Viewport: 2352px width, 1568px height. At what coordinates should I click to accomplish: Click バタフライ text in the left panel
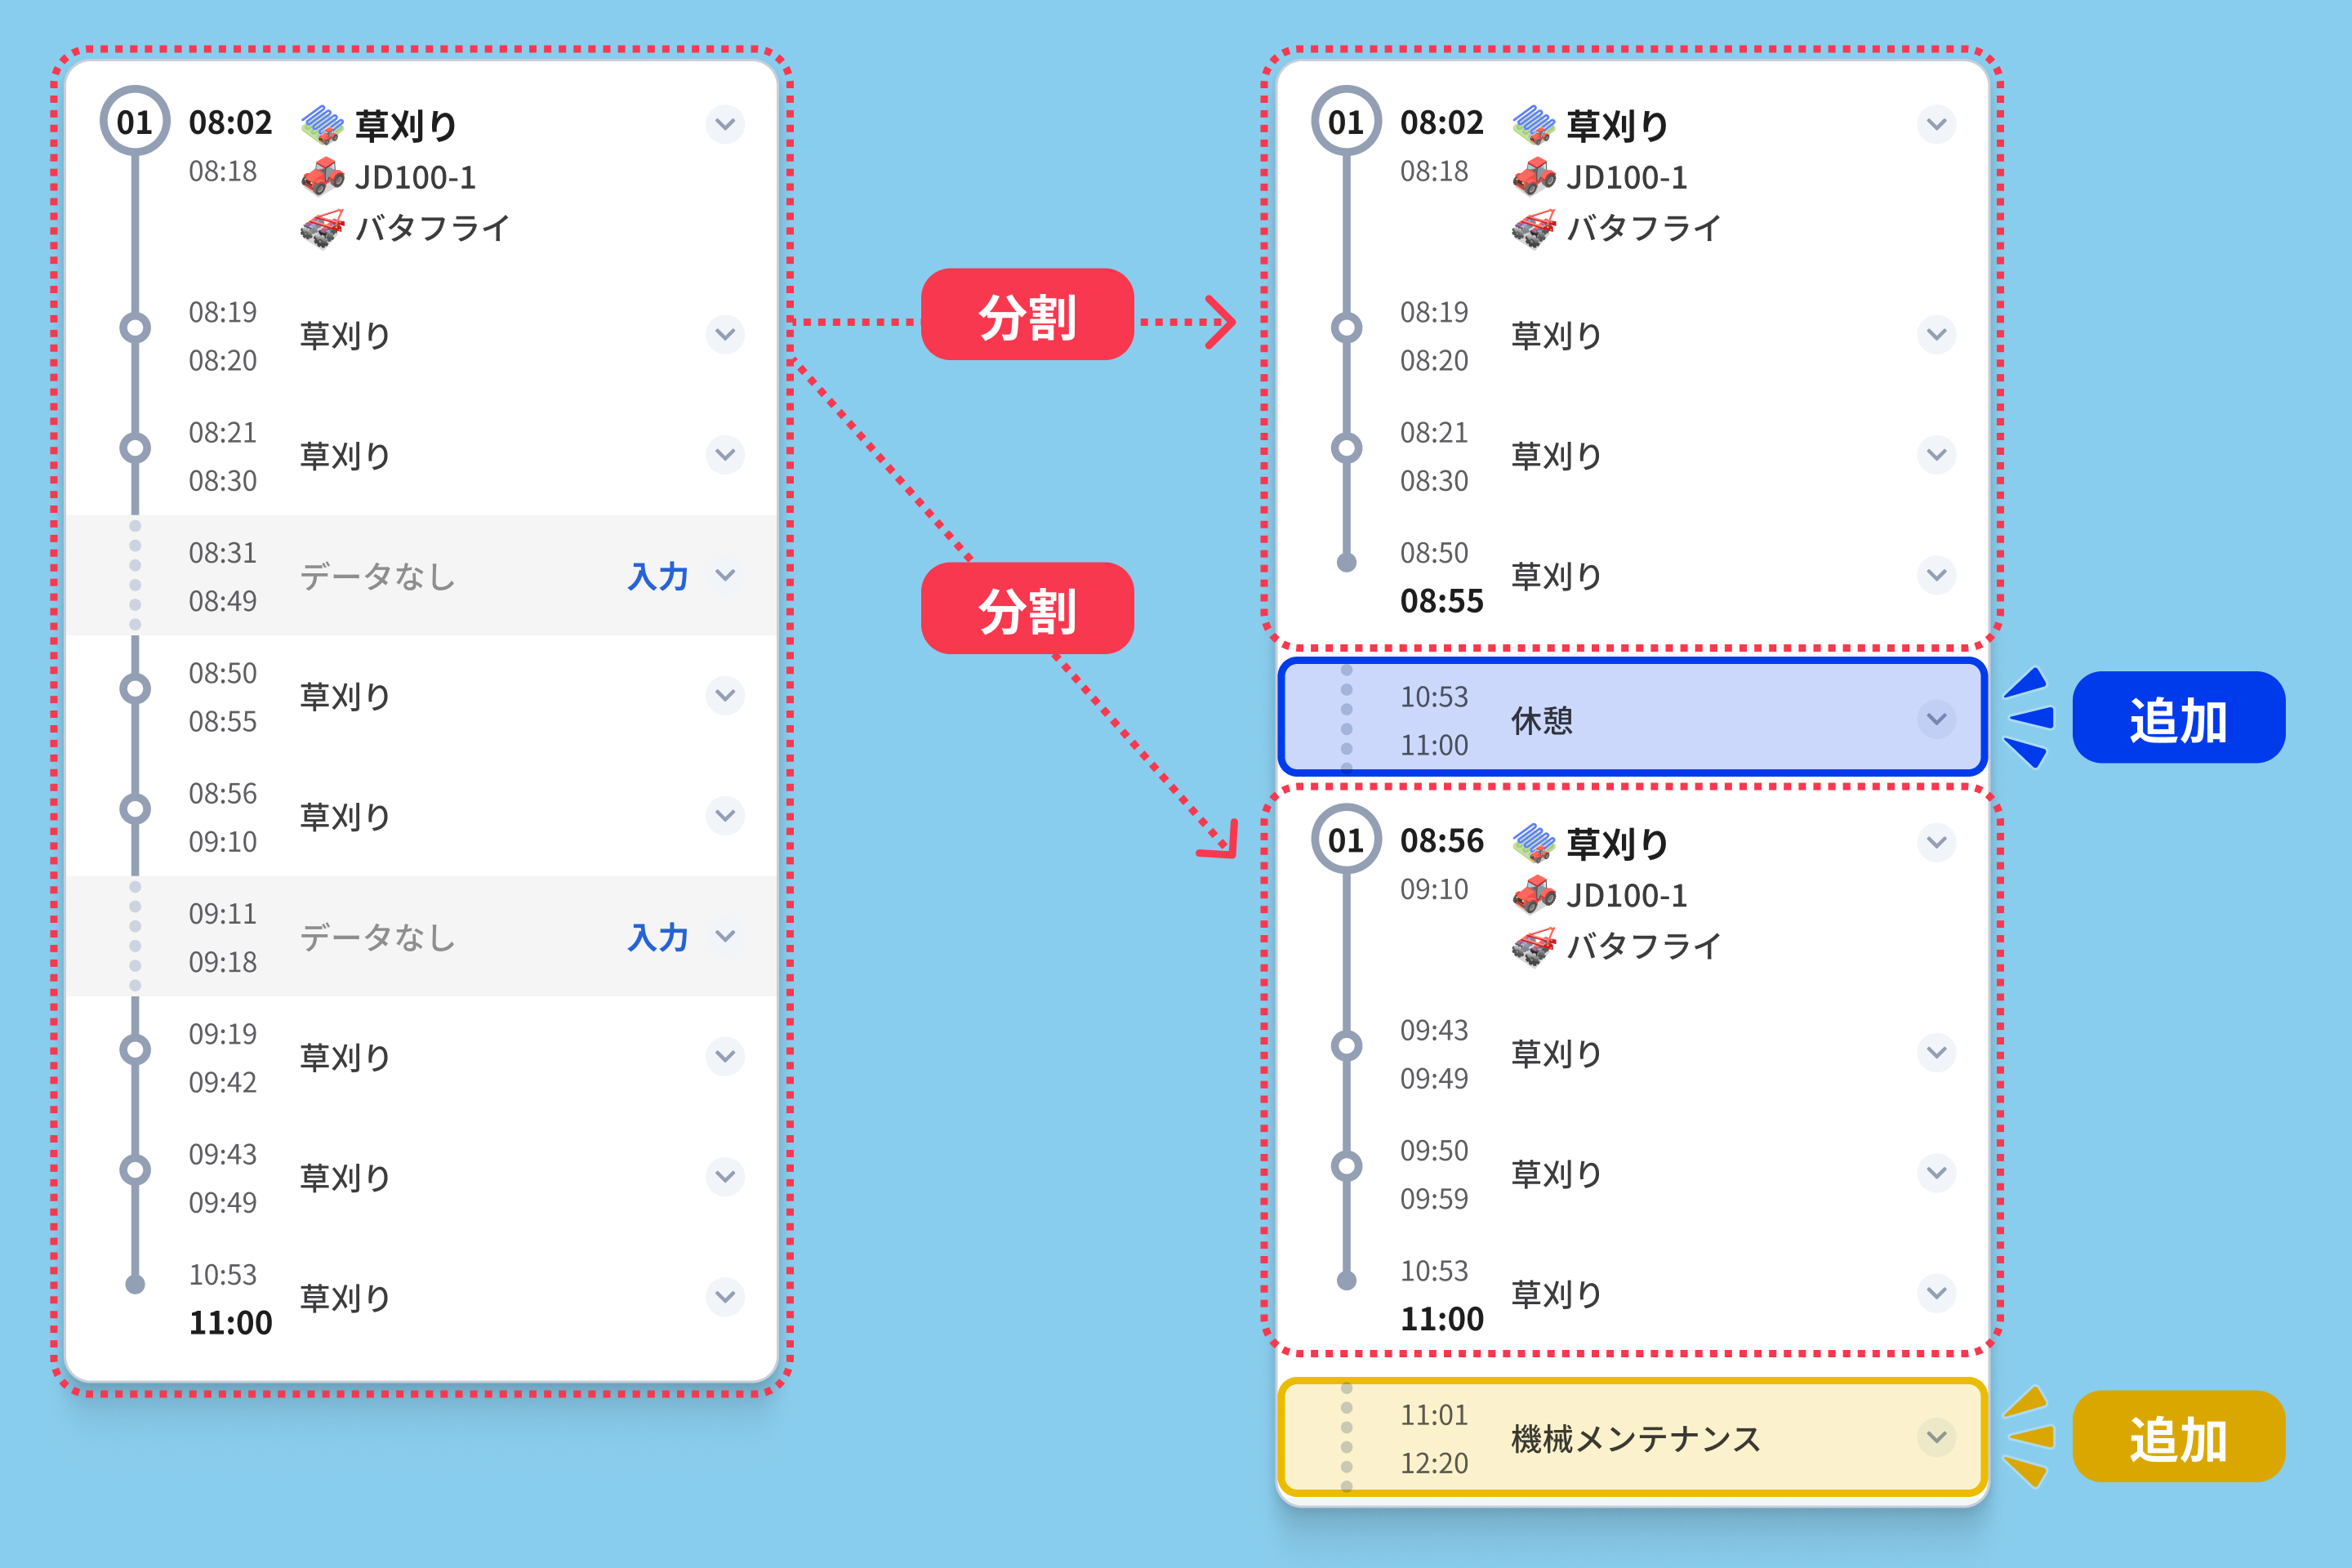[x=433, y=228]
